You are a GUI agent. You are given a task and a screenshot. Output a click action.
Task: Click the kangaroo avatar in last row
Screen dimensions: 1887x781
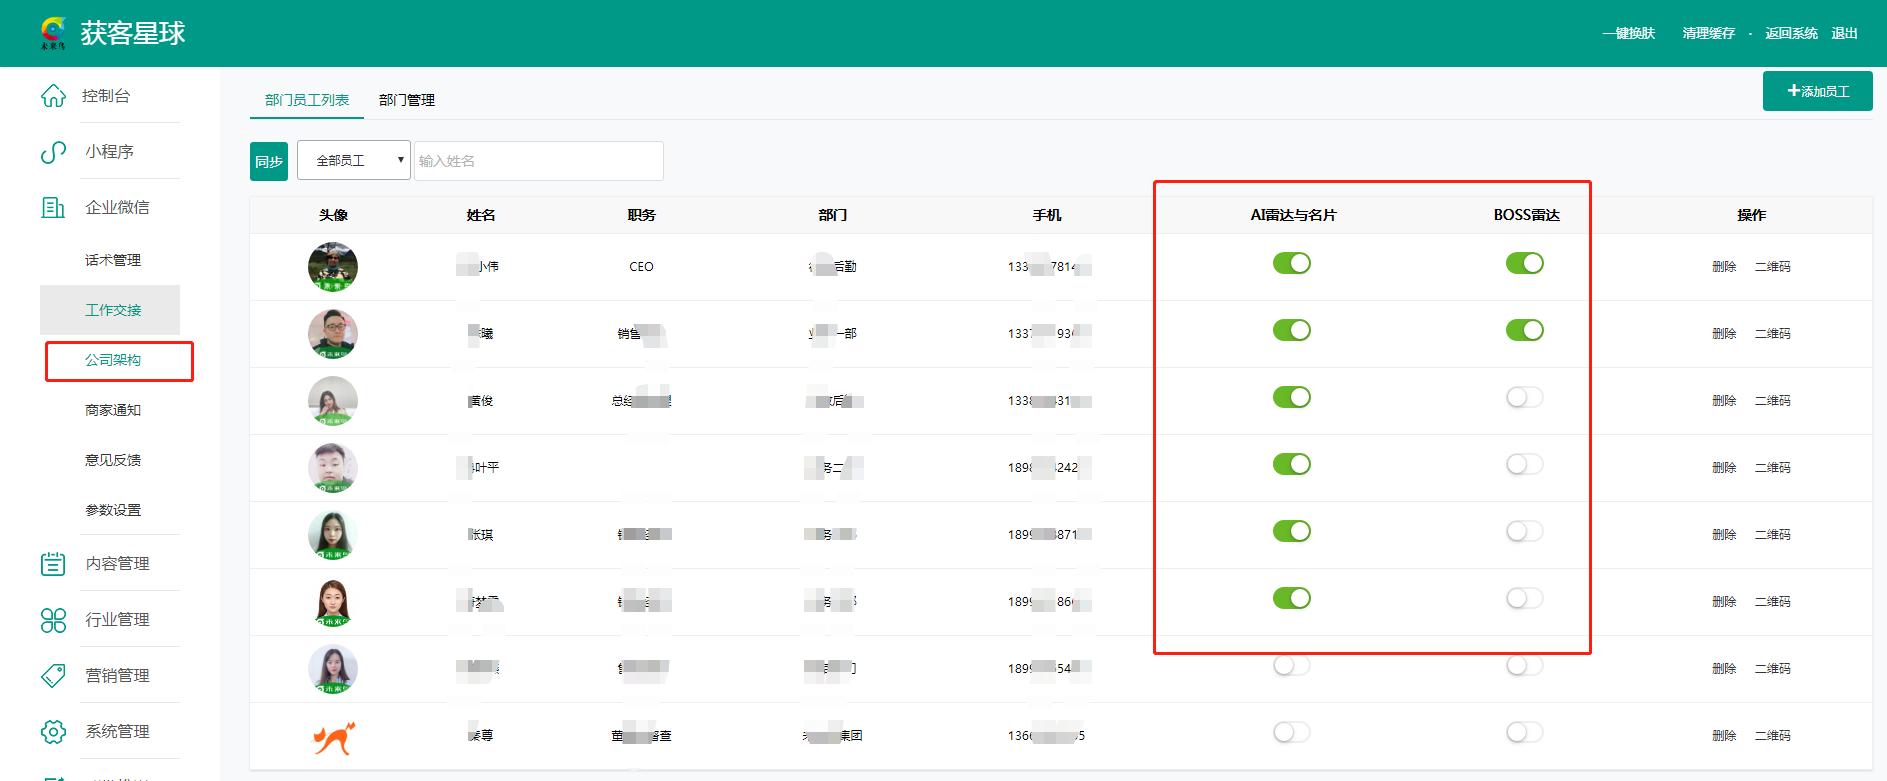point(333,737)
